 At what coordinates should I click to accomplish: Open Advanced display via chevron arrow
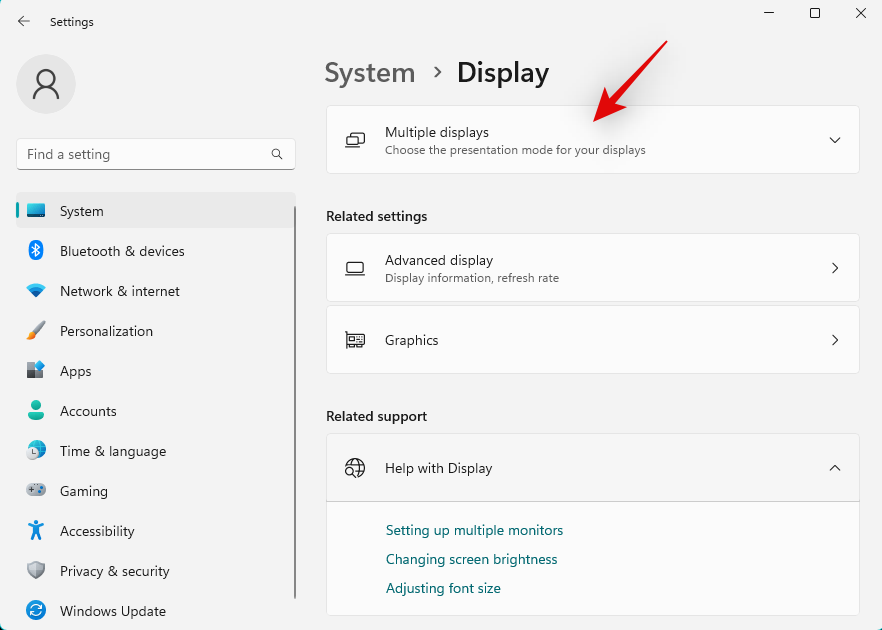click(834, 268)
